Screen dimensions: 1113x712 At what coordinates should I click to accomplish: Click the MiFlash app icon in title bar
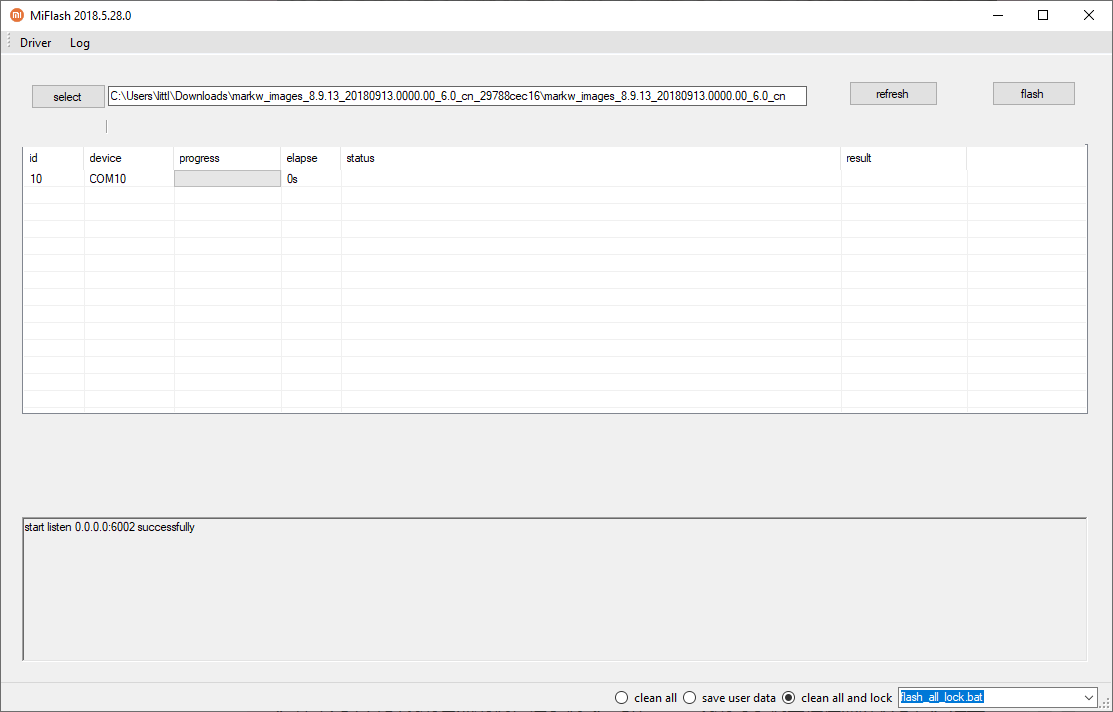coord(16,15)
